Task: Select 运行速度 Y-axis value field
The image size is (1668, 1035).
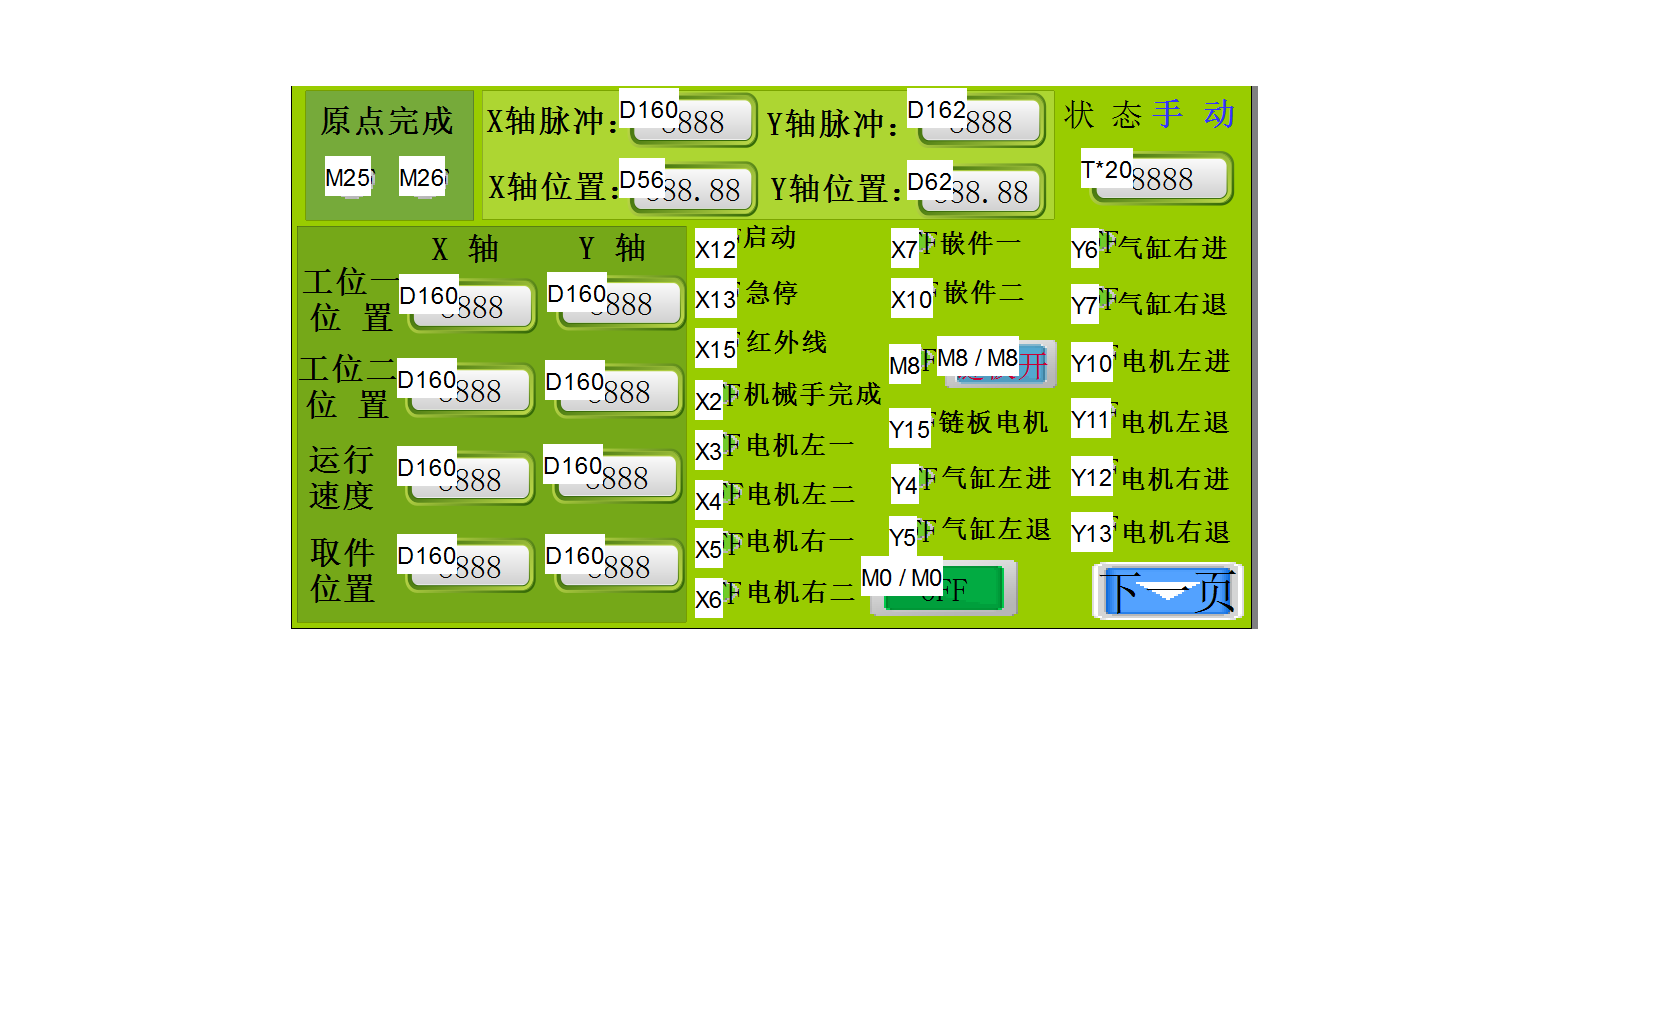Action: coord(617,477)
